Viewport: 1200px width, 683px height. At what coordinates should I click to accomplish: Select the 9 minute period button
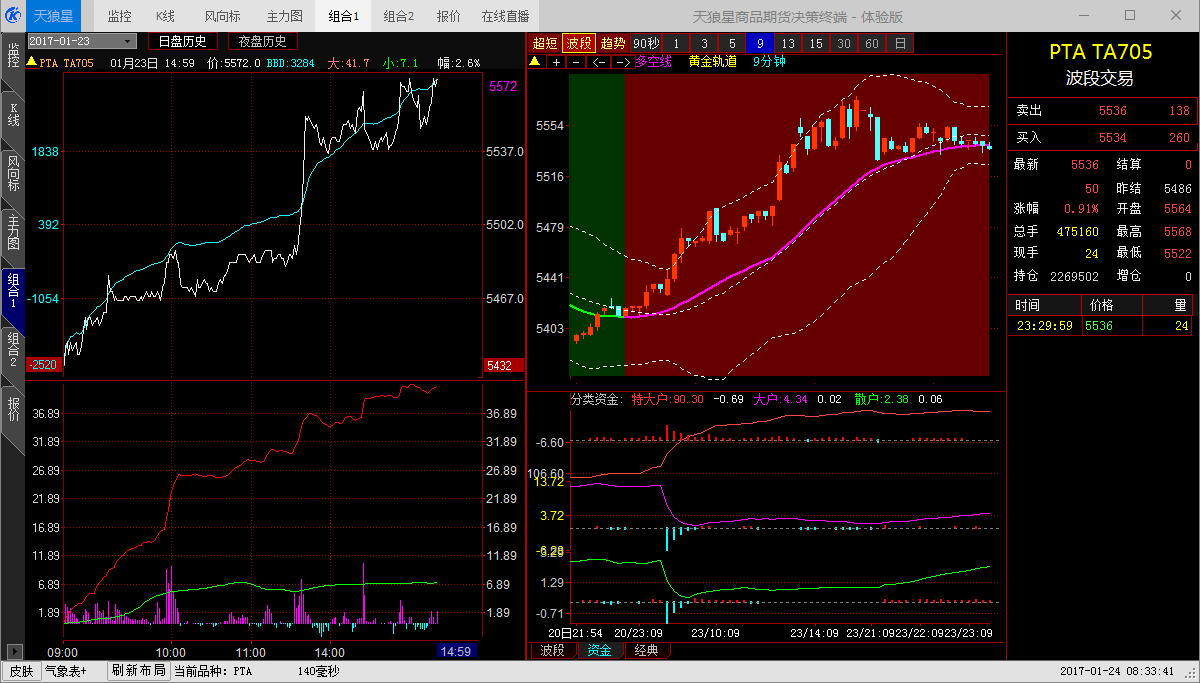pyautogui.click(x=761, y=43)
